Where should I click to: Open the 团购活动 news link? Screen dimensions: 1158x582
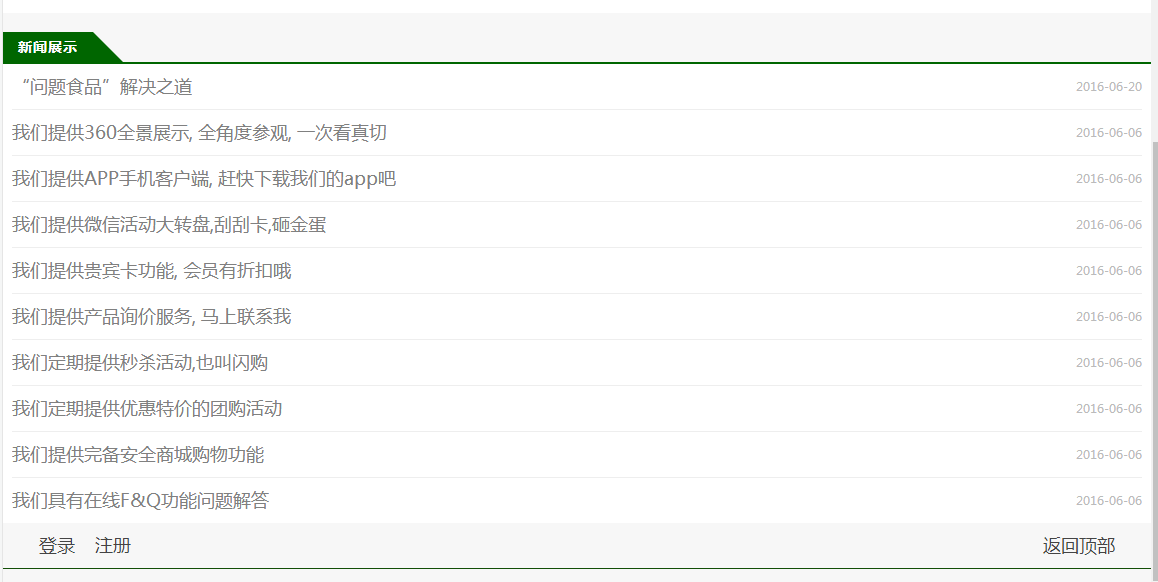coord(147,409)
